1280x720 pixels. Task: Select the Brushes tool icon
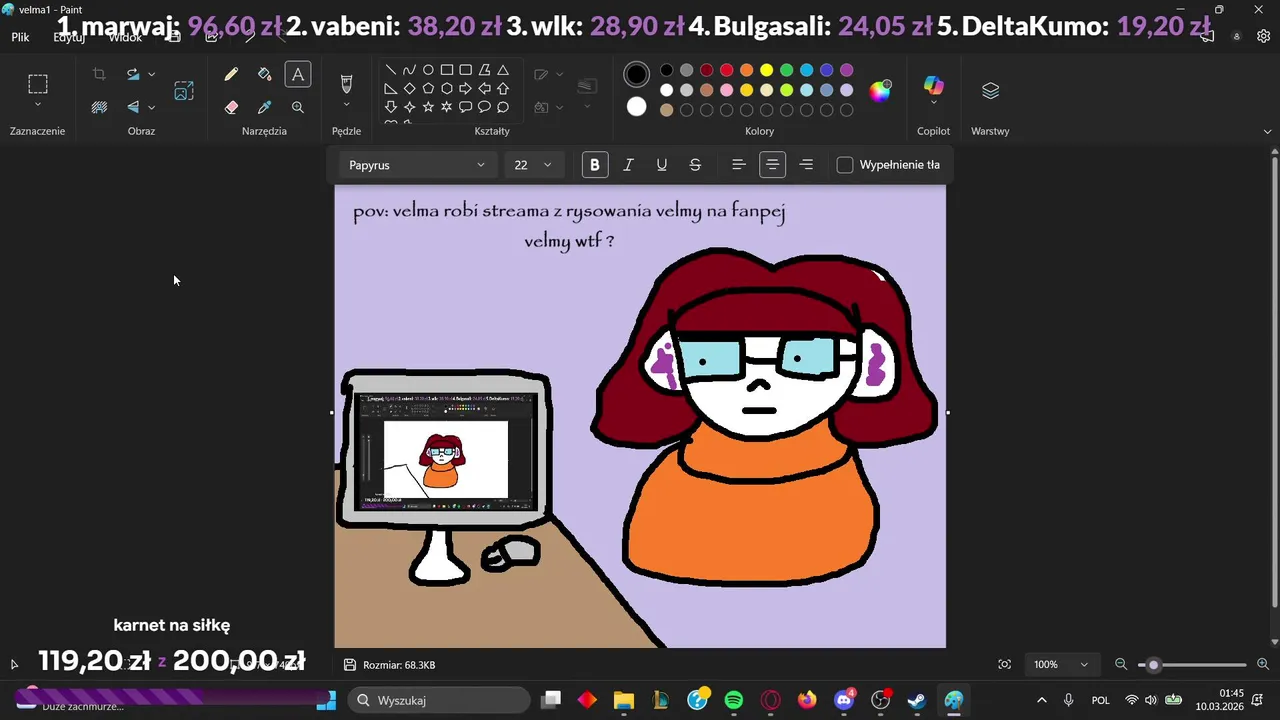346,82
